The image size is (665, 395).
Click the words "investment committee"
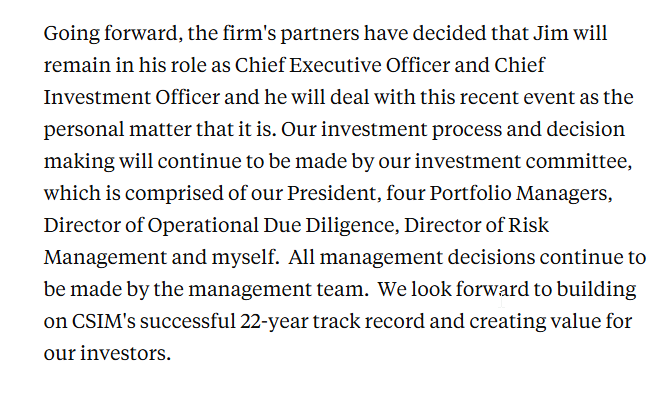coord(522,161)
